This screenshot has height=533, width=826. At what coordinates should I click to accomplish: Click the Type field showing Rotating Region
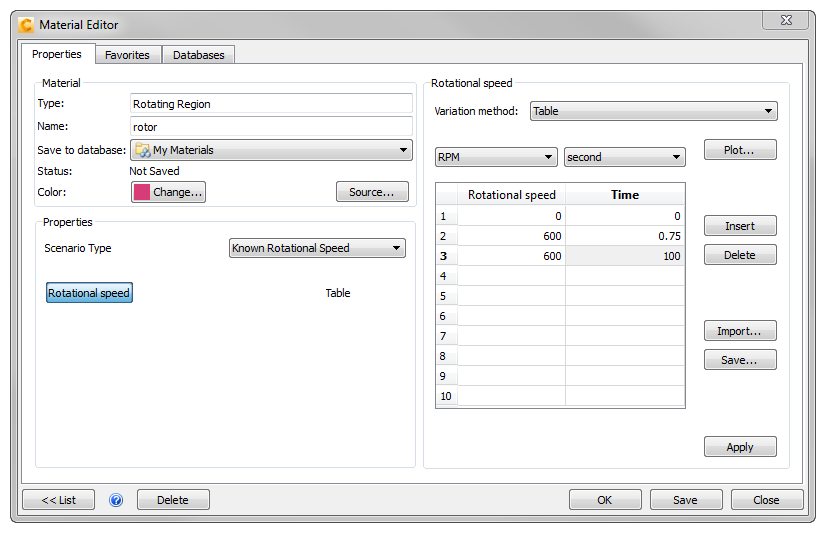(x=271, y=104)
